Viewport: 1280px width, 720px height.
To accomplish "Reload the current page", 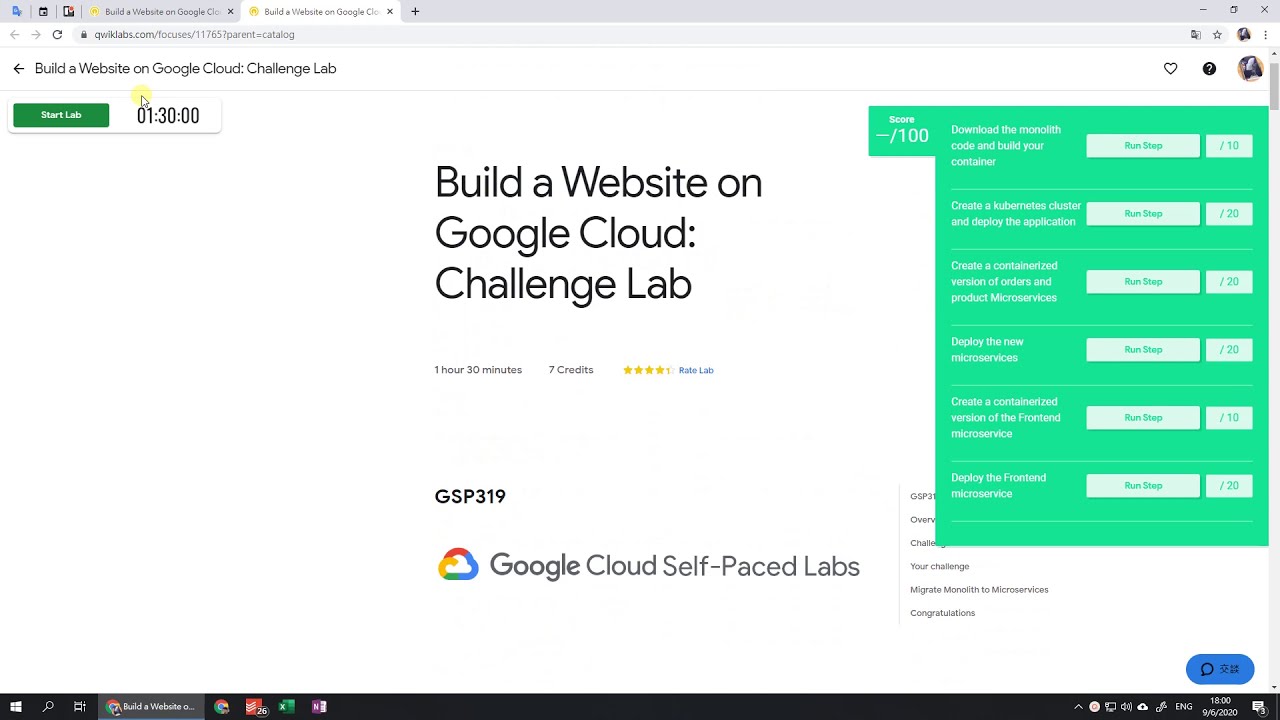I will (x=57, y=34).
